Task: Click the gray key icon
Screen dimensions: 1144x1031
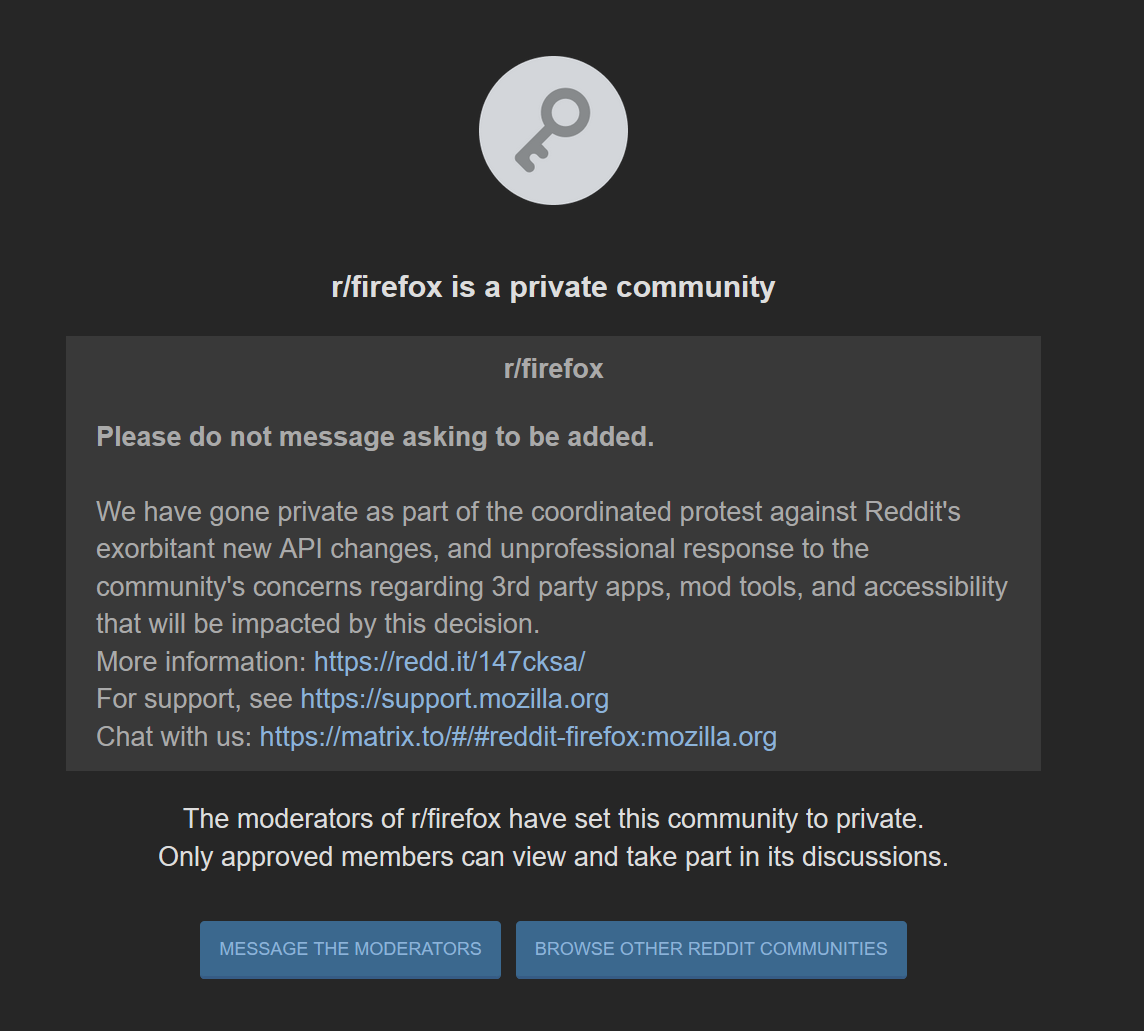Action: [552, 130]
